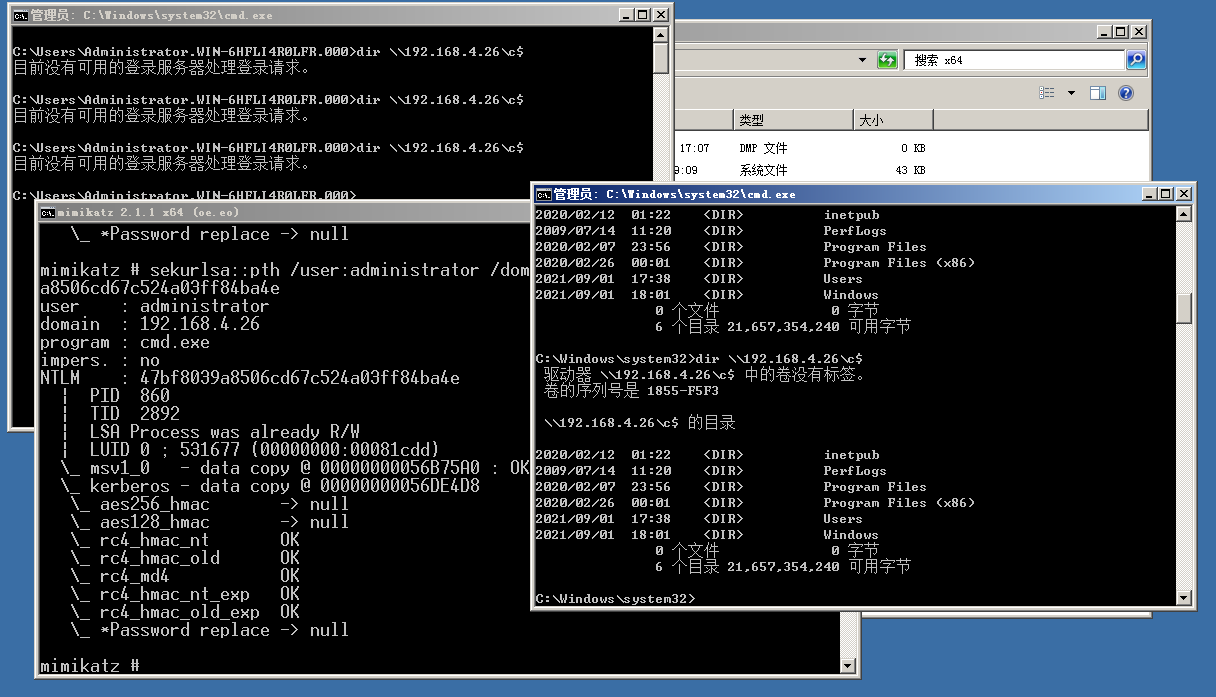Click the "msv1_0 - data copy" line
The height and width of the screenshot is (697, 1216).
(295, 468)
